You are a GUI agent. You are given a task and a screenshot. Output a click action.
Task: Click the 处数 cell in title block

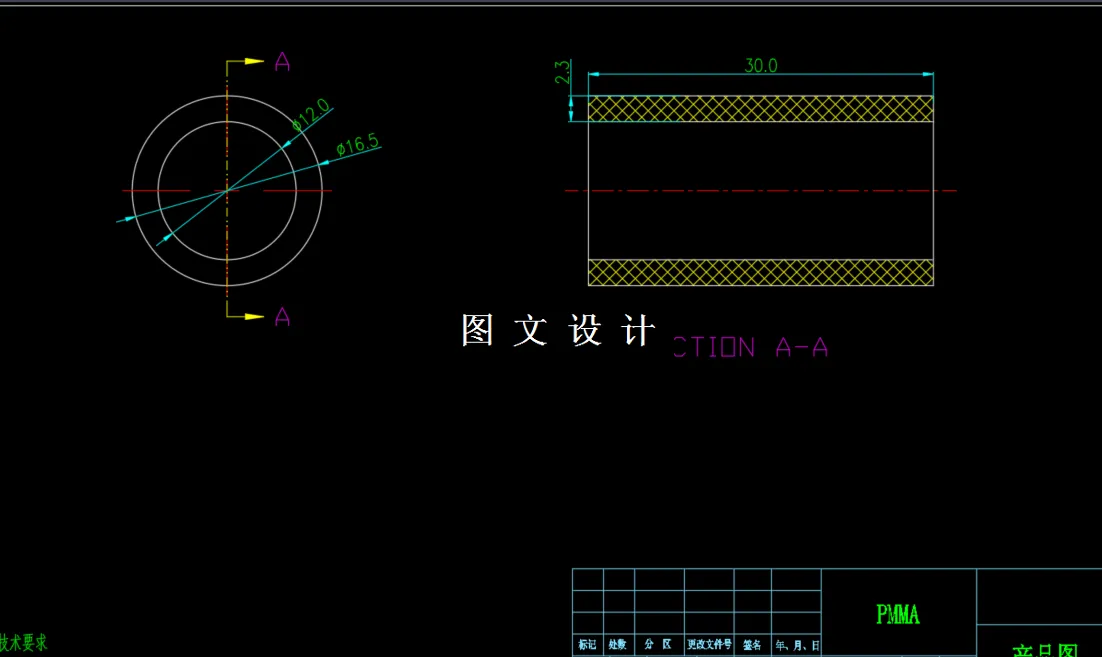tap(617, 645)
